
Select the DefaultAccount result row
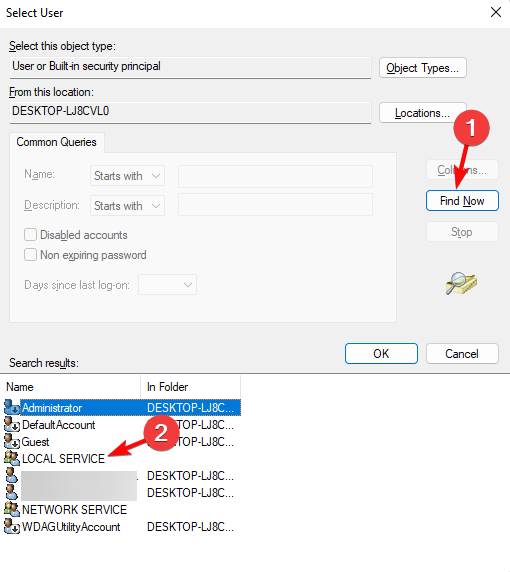(122, 425)
